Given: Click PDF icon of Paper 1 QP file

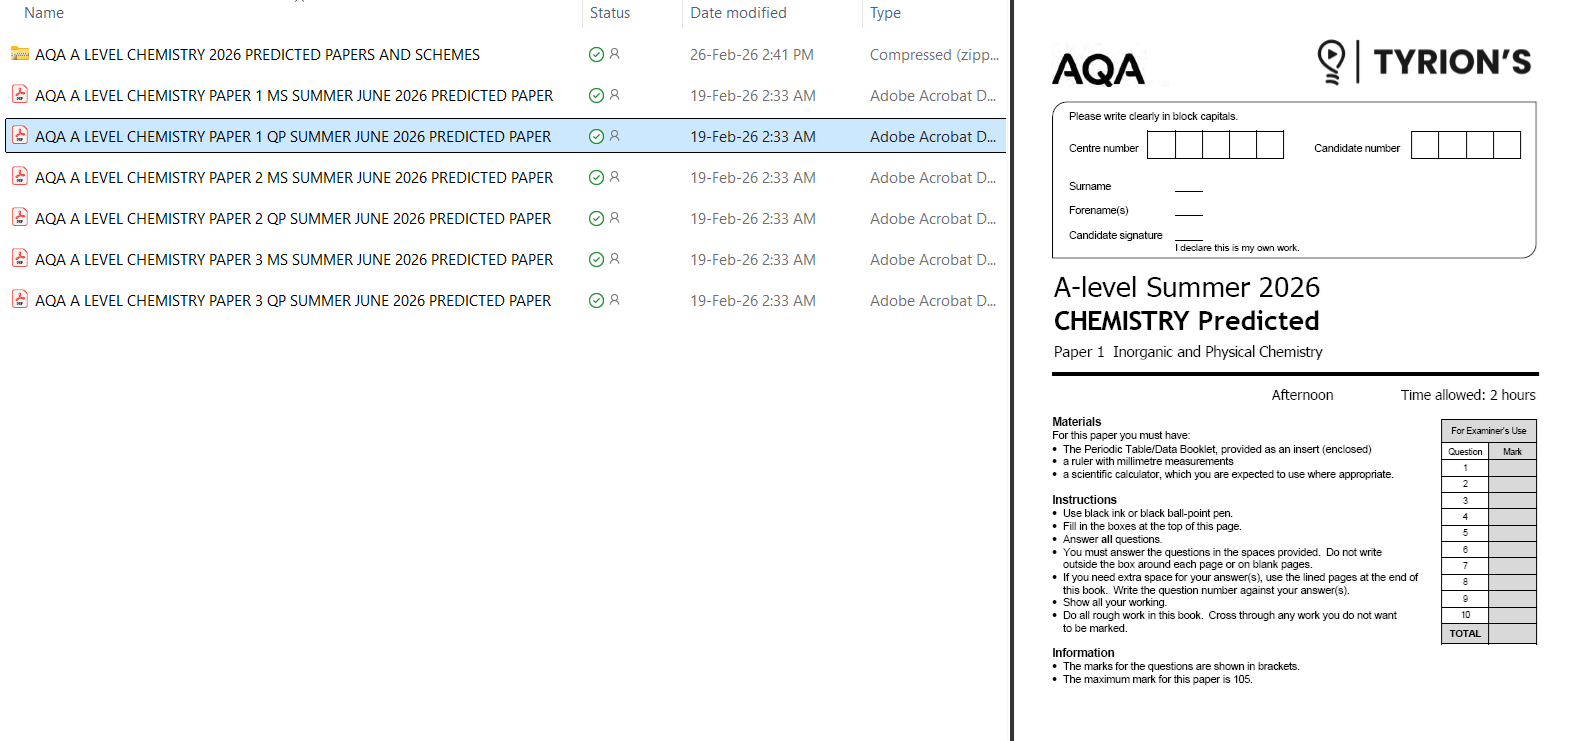Looking at the screenshot, I should (20, 136).
